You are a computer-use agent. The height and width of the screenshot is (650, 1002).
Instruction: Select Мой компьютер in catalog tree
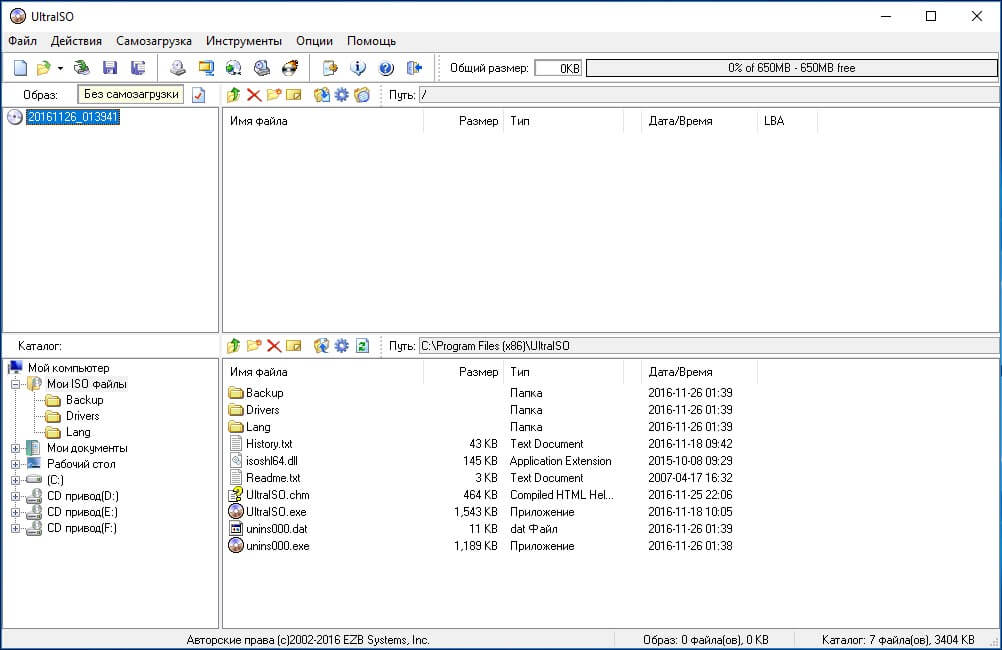click(x=68, y=368)
